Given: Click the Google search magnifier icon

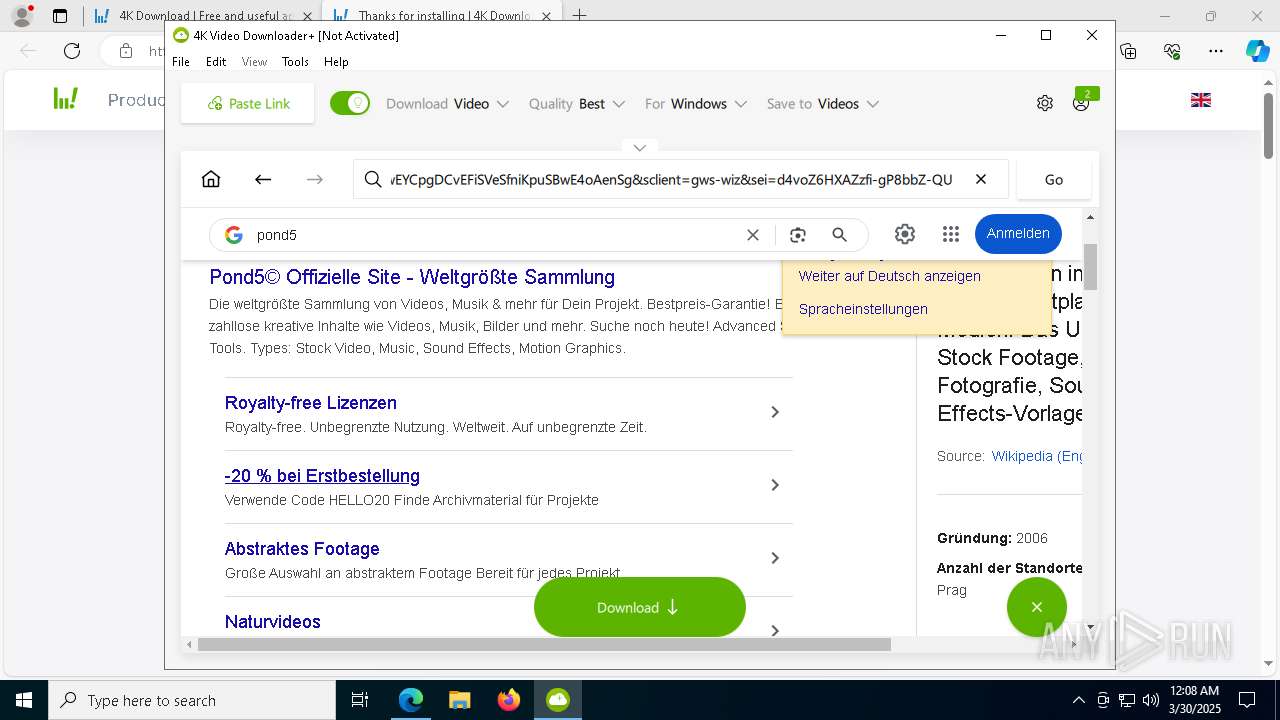Looking at the screenshot, I should [840, 235].
